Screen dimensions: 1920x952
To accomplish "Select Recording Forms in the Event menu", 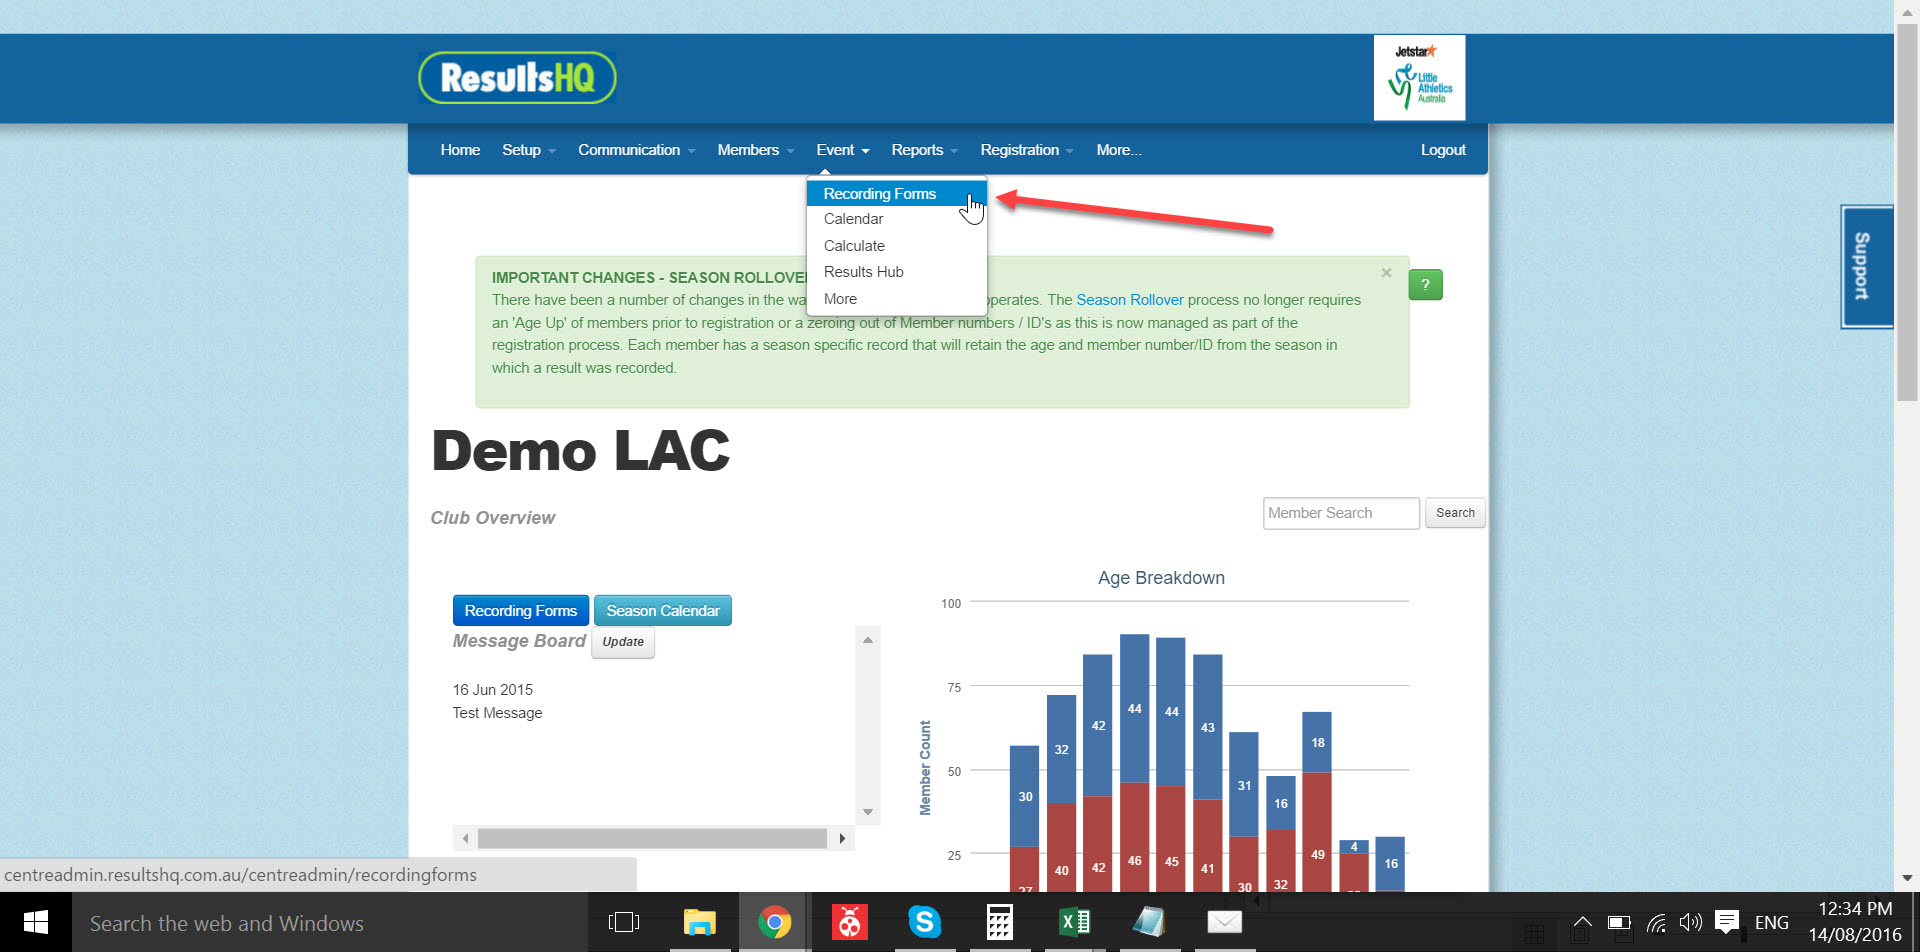I will (896, 194).
